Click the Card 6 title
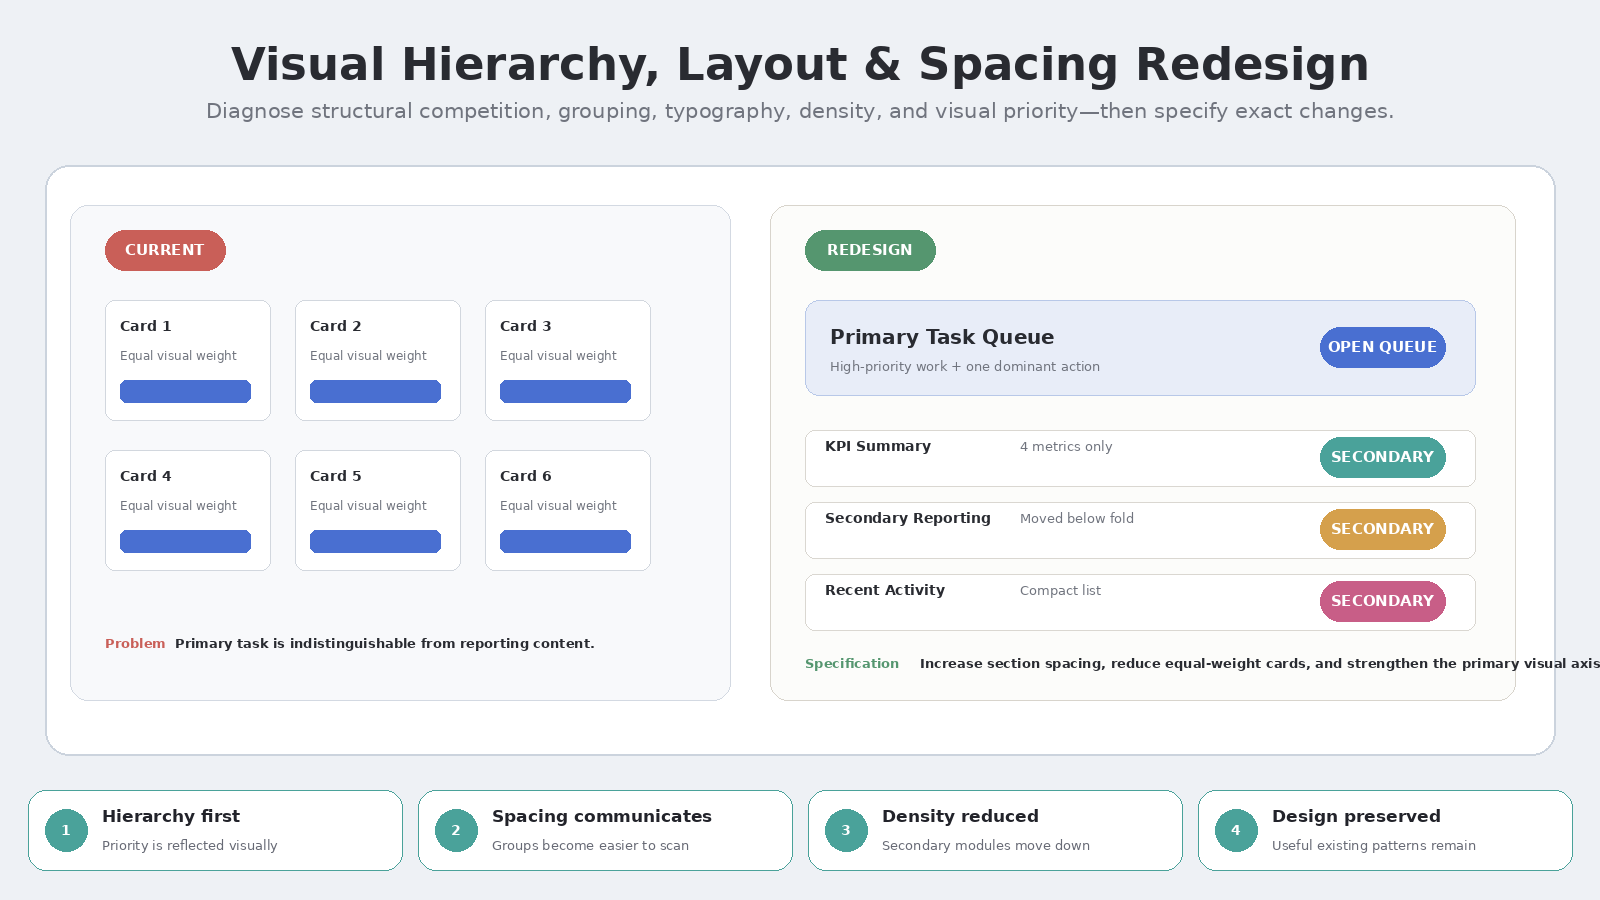 pyautogui.click(x=526, y=476)
